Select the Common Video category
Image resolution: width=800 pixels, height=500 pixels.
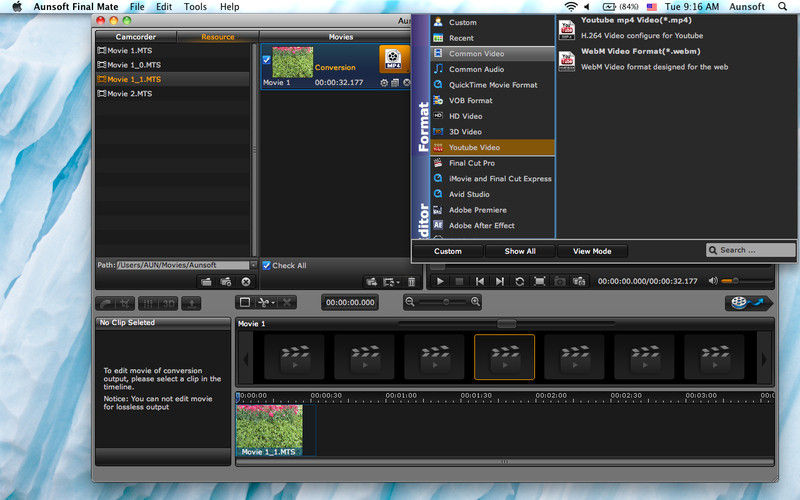click(x=492, y=54)
